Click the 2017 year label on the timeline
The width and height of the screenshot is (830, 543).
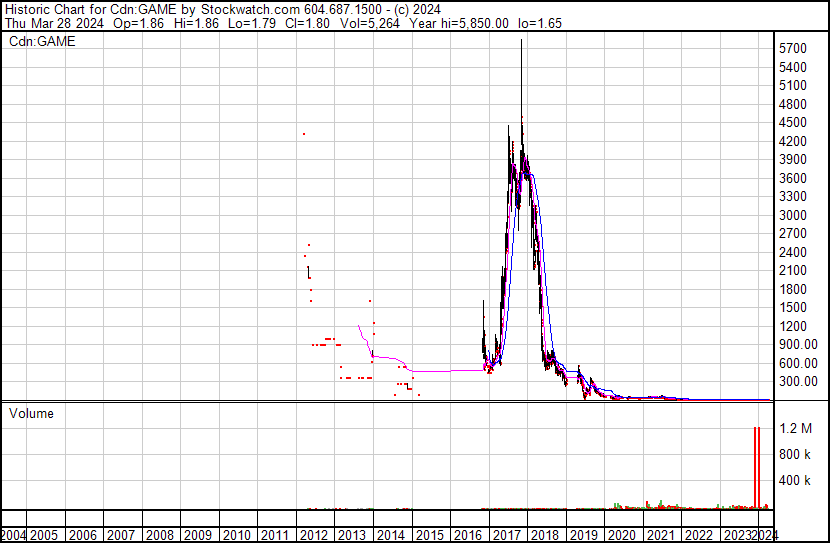click(x=507, y=535)
